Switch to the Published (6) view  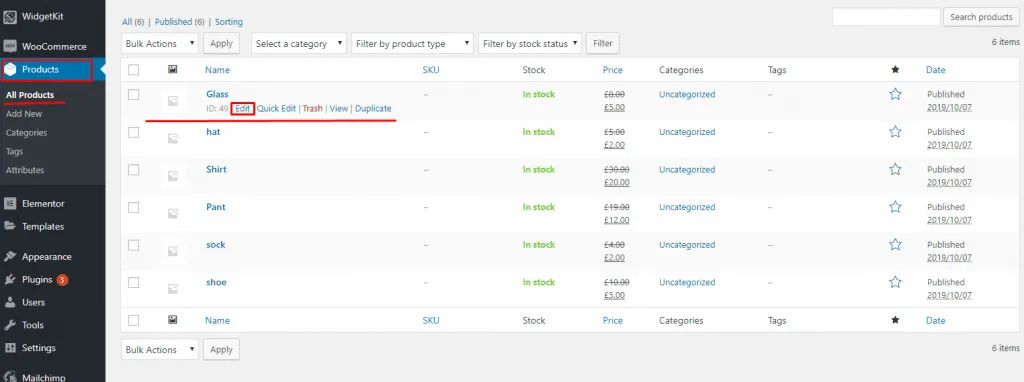point(180,22)
